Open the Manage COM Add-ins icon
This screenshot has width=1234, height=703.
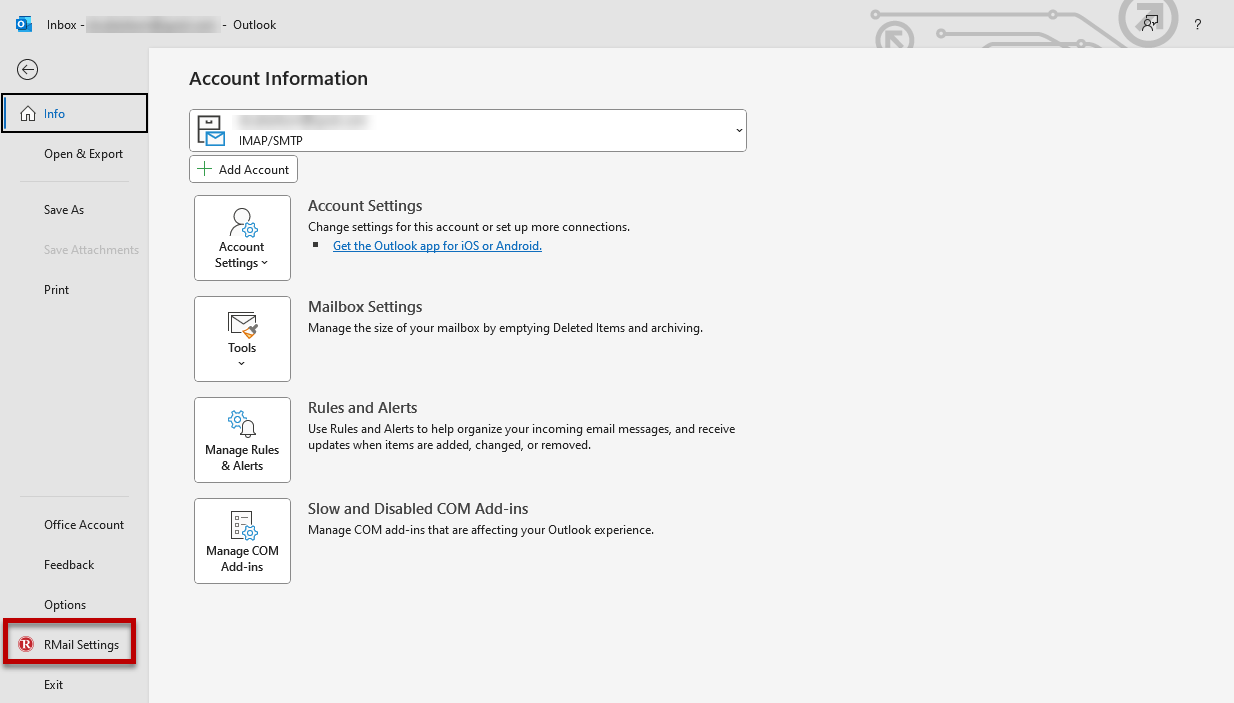(x=242, y=540)
